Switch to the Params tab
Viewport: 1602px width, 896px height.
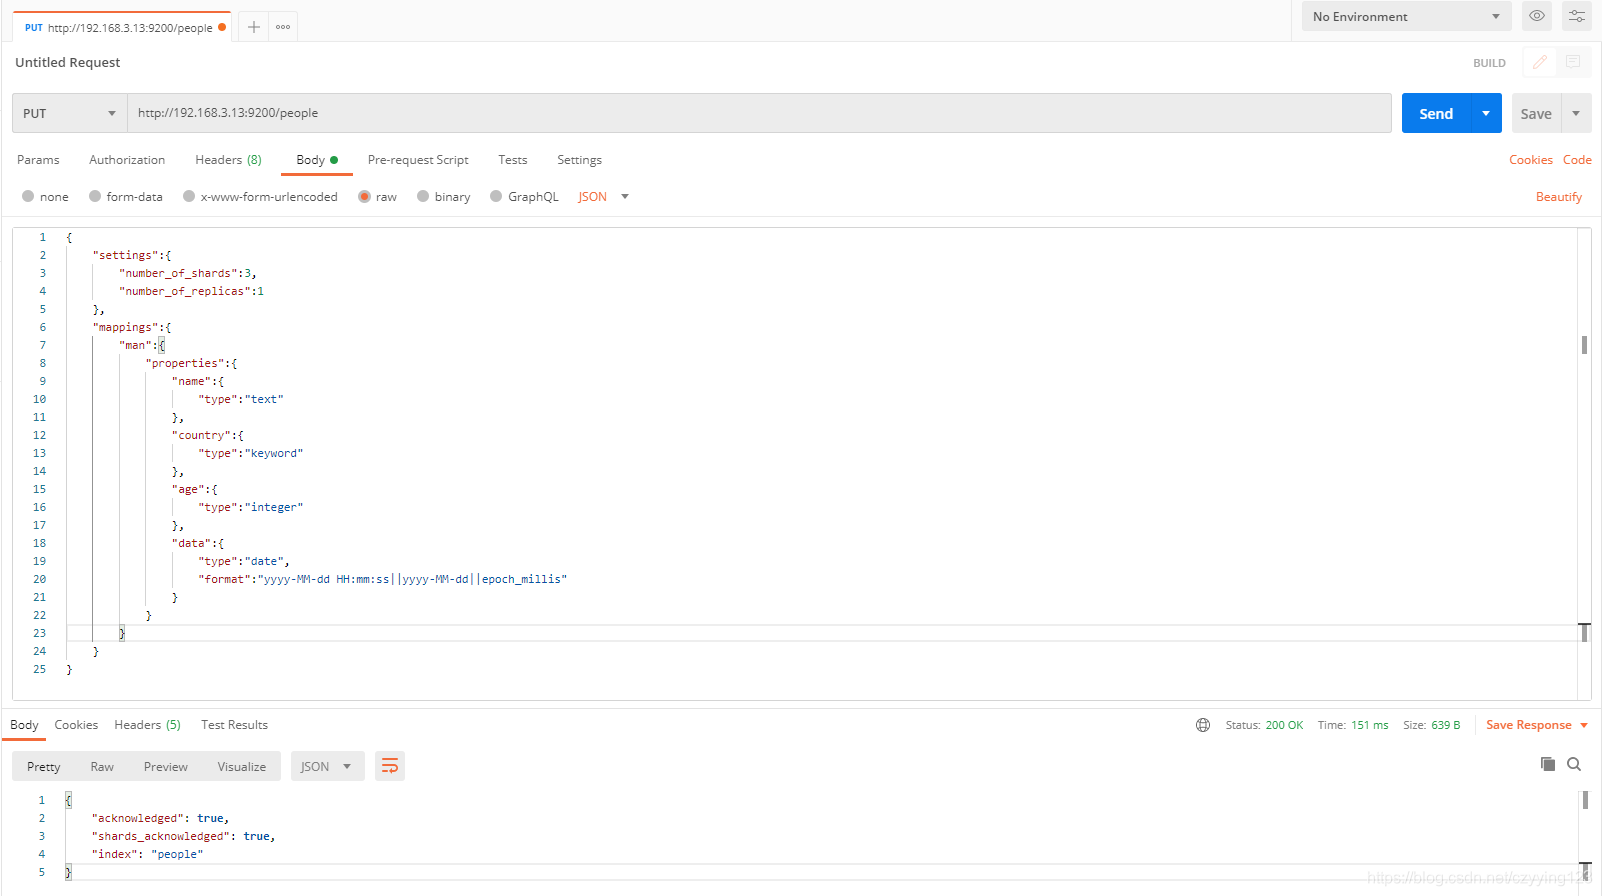click(38, 160)
